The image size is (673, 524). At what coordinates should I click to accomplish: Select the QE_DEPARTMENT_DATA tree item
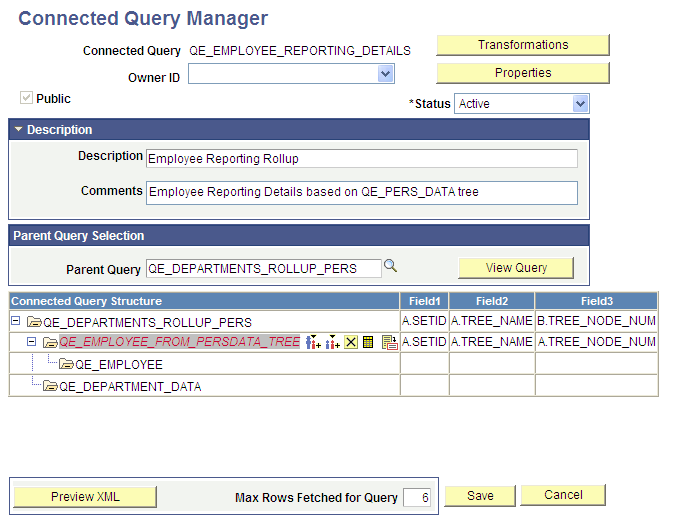click(130, 387)
